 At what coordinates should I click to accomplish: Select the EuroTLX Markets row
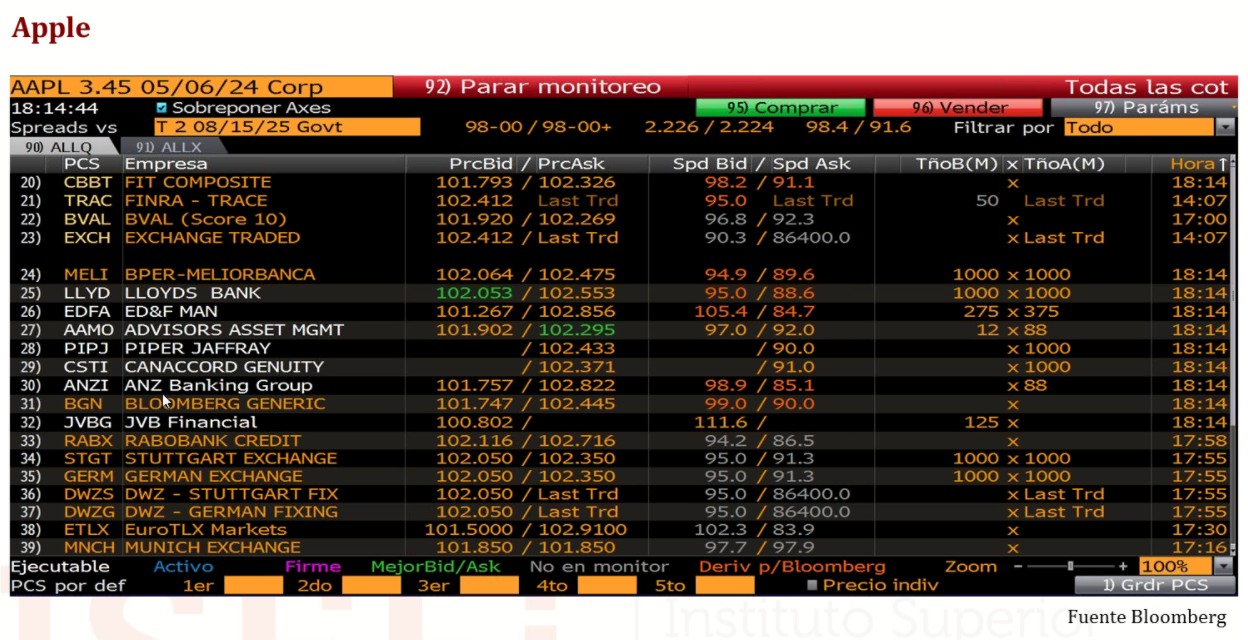pyautogui.click(x=620, y=530)
